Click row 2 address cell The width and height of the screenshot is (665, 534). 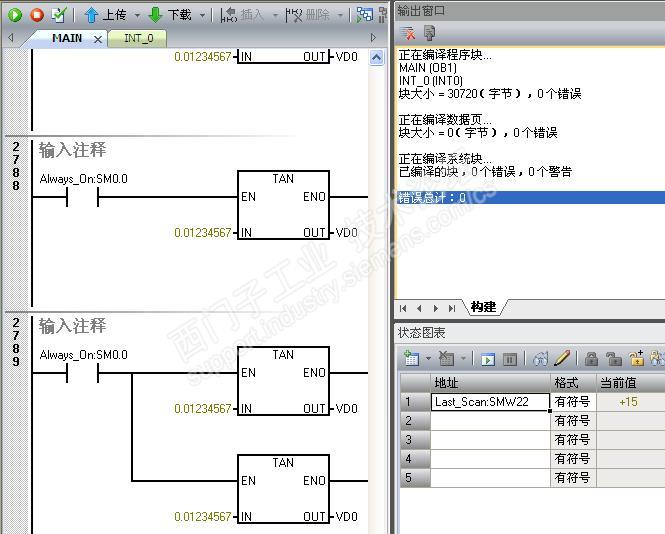pos(490,421)
